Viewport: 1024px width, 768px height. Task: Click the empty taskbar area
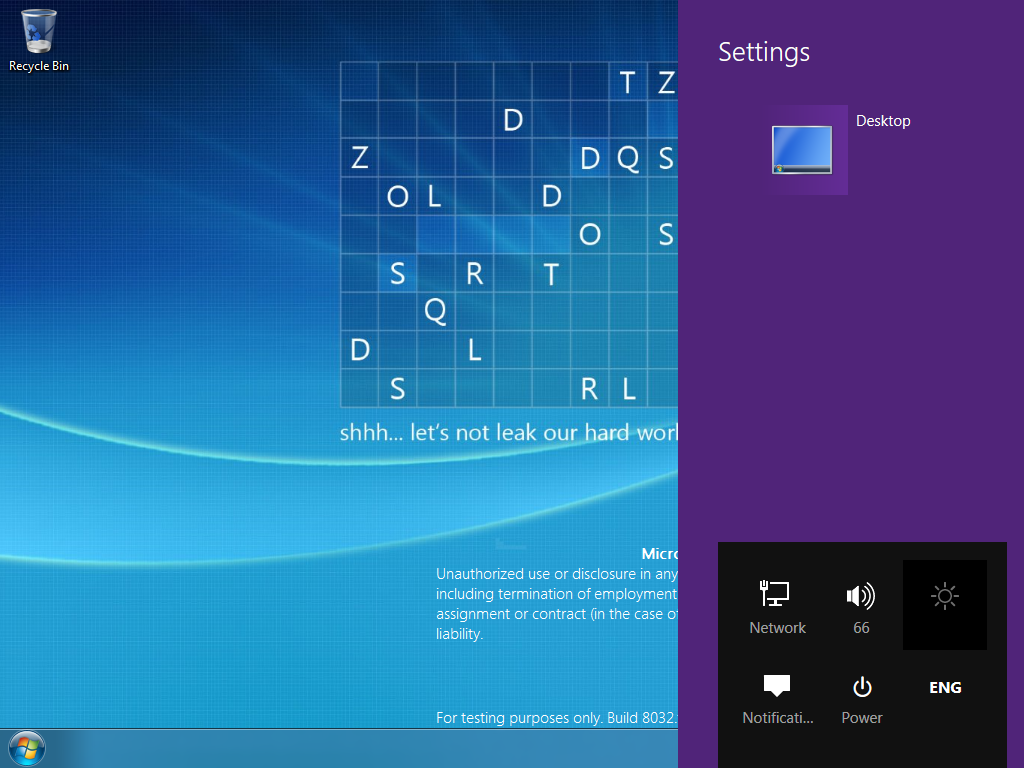pos(366,748)
